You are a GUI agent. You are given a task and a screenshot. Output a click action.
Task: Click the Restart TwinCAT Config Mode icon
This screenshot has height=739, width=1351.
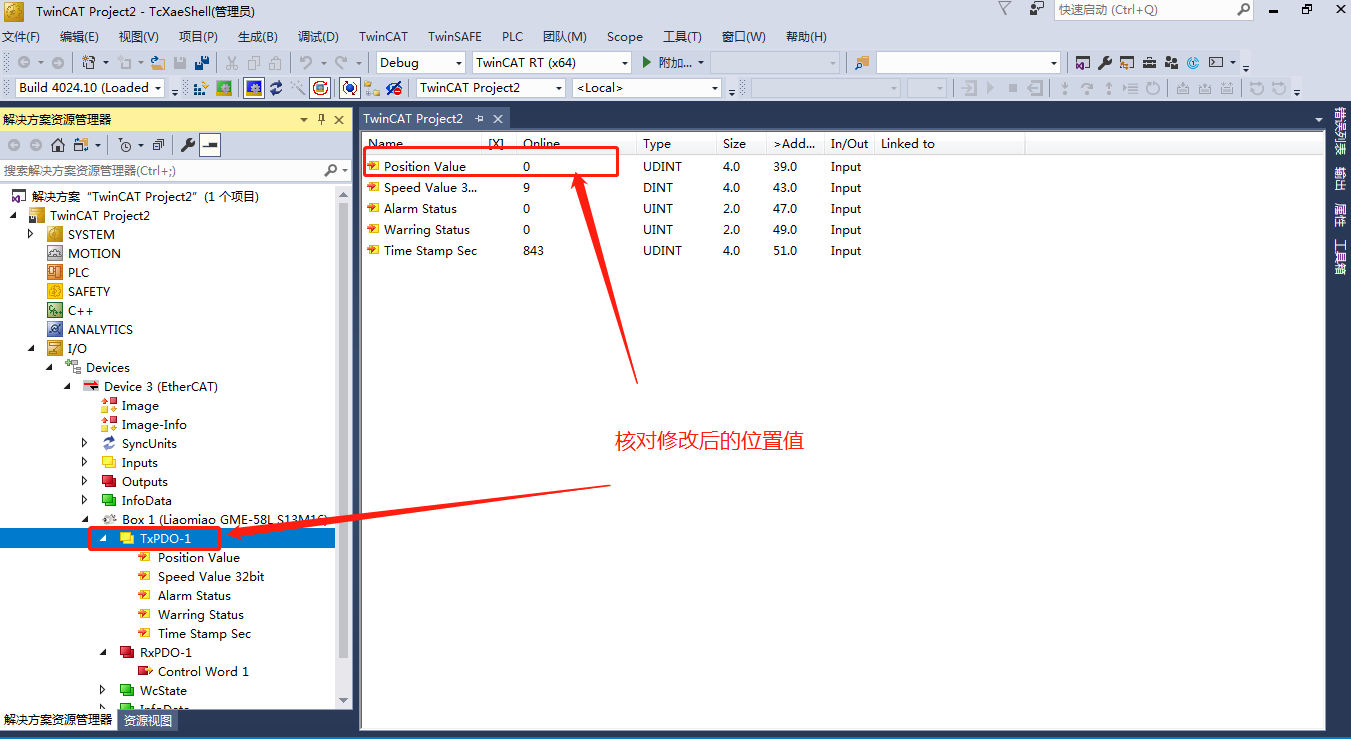pos(254,88)
